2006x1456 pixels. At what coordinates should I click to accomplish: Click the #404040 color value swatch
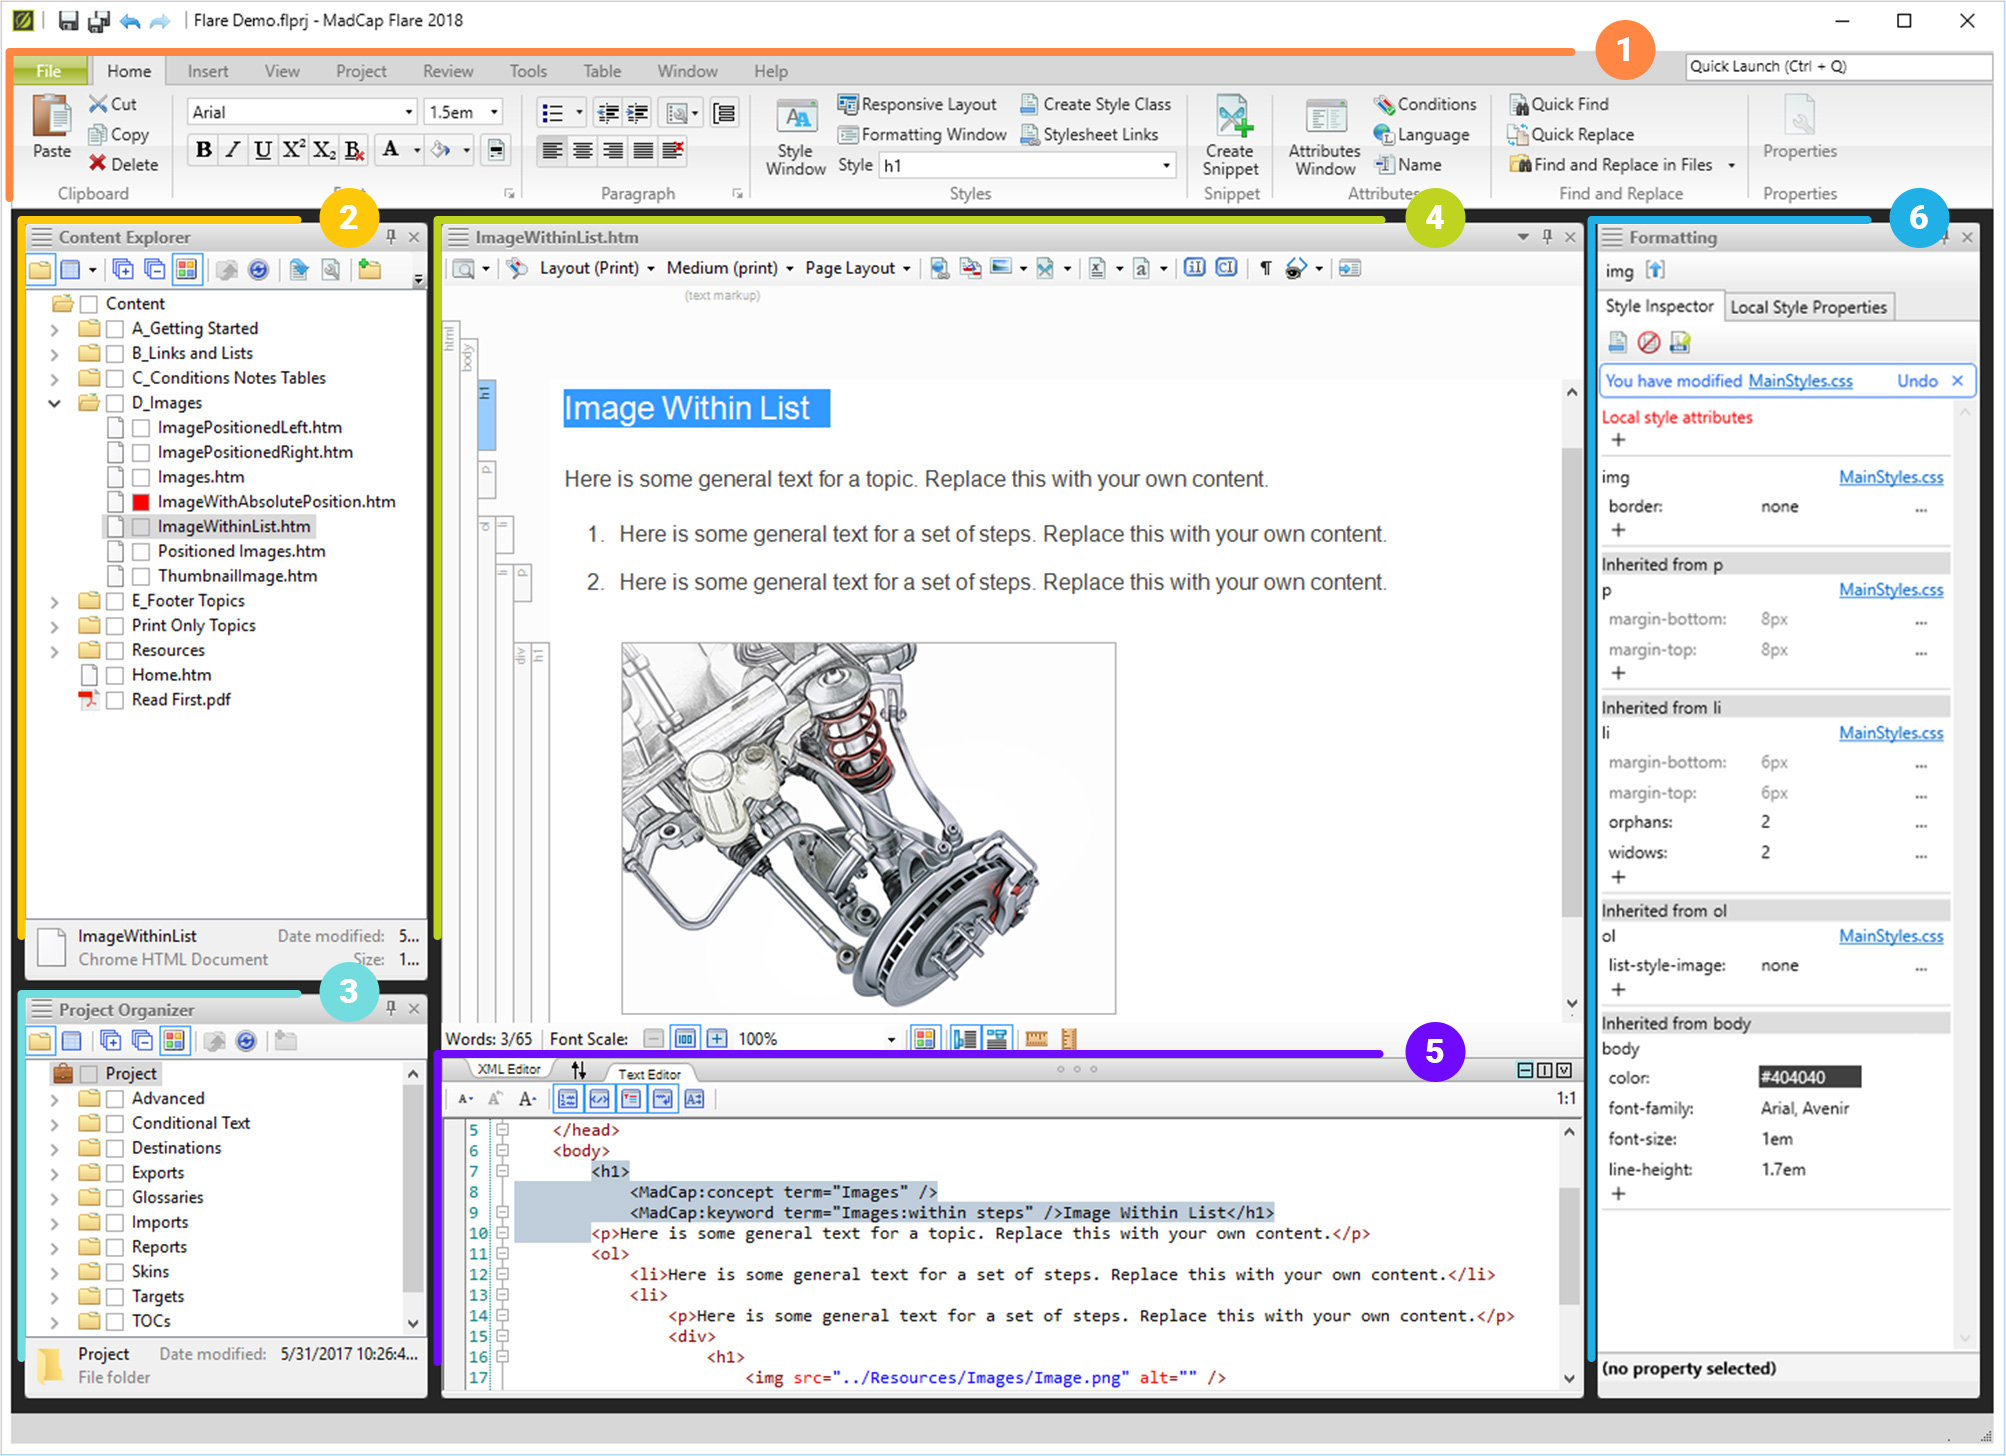pos(1808,1077)
